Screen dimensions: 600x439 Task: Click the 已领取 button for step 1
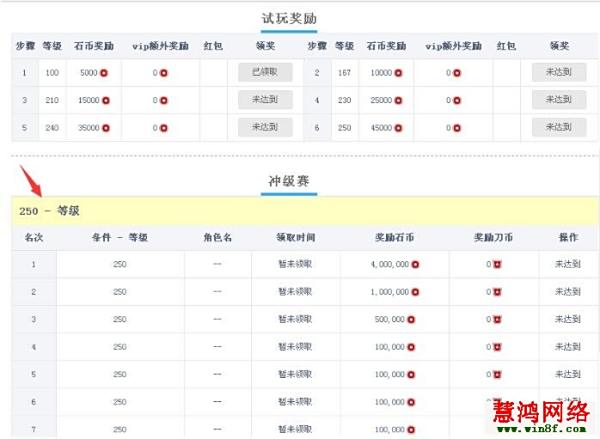(265, 72)
